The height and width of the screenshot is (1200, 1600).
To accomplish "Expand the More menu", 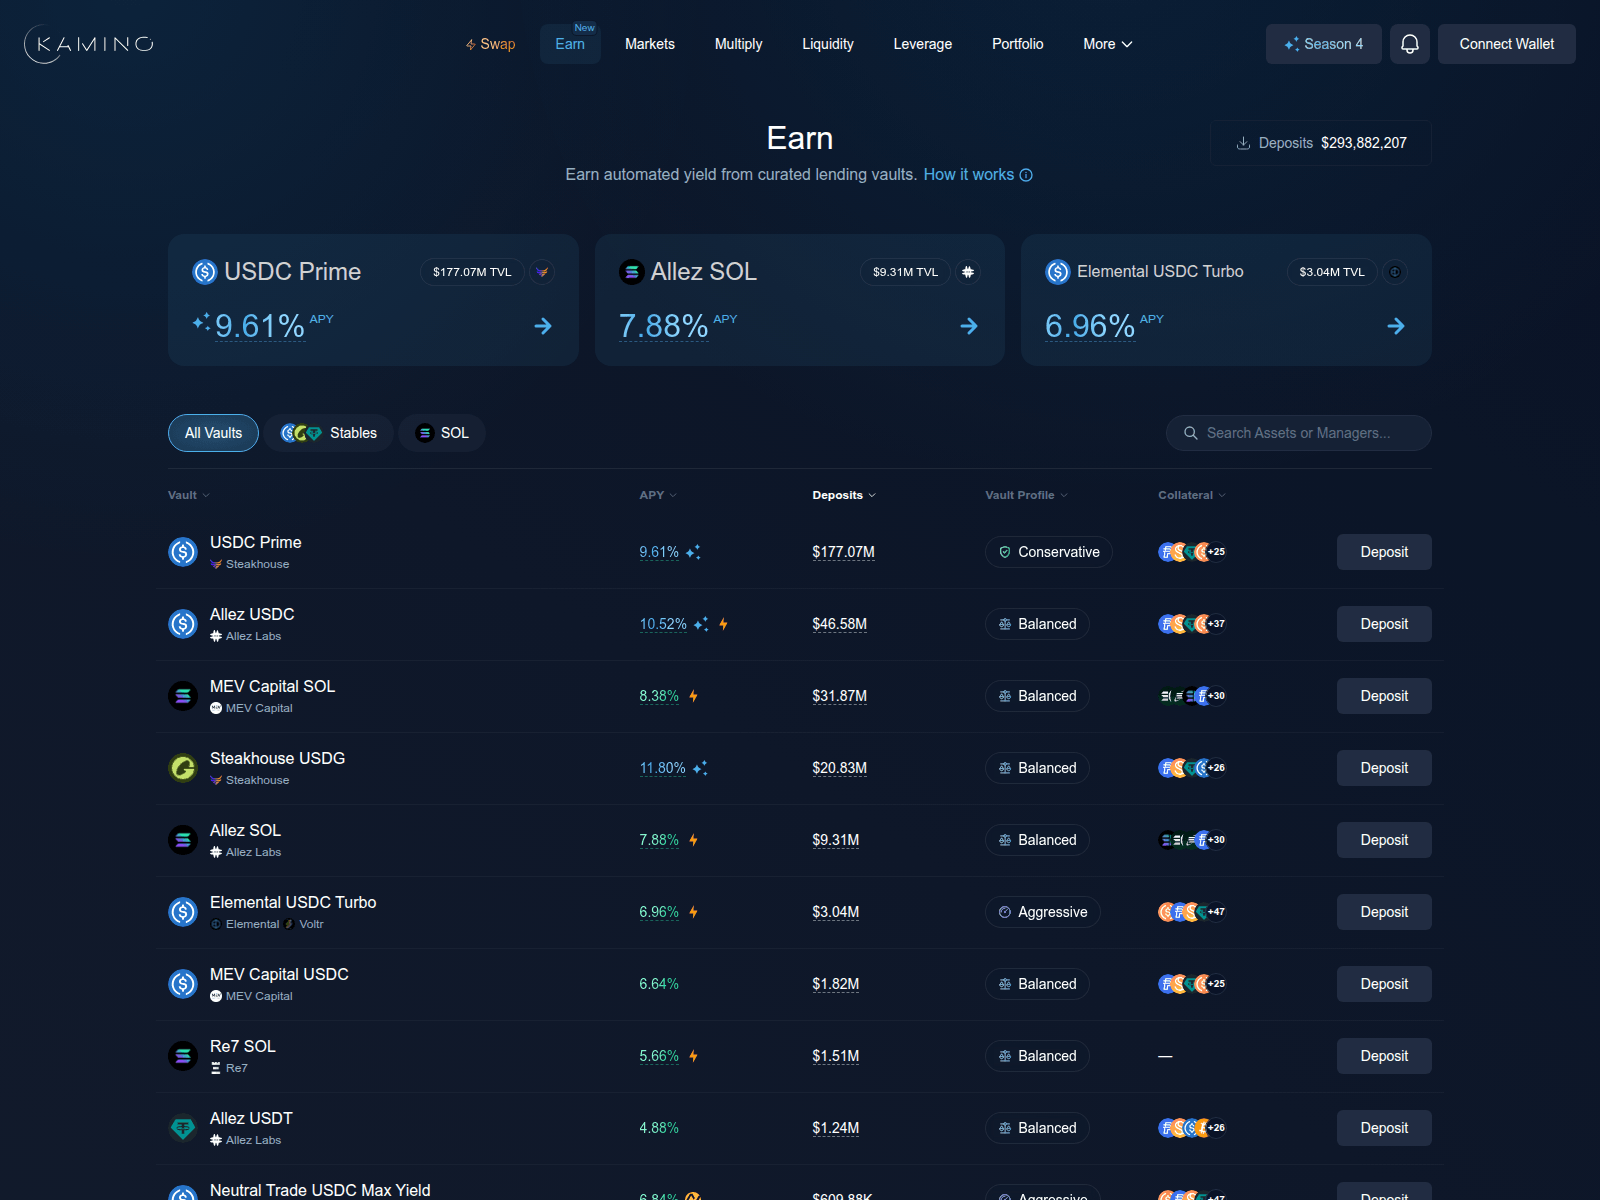I will (x=1107, y=44).
